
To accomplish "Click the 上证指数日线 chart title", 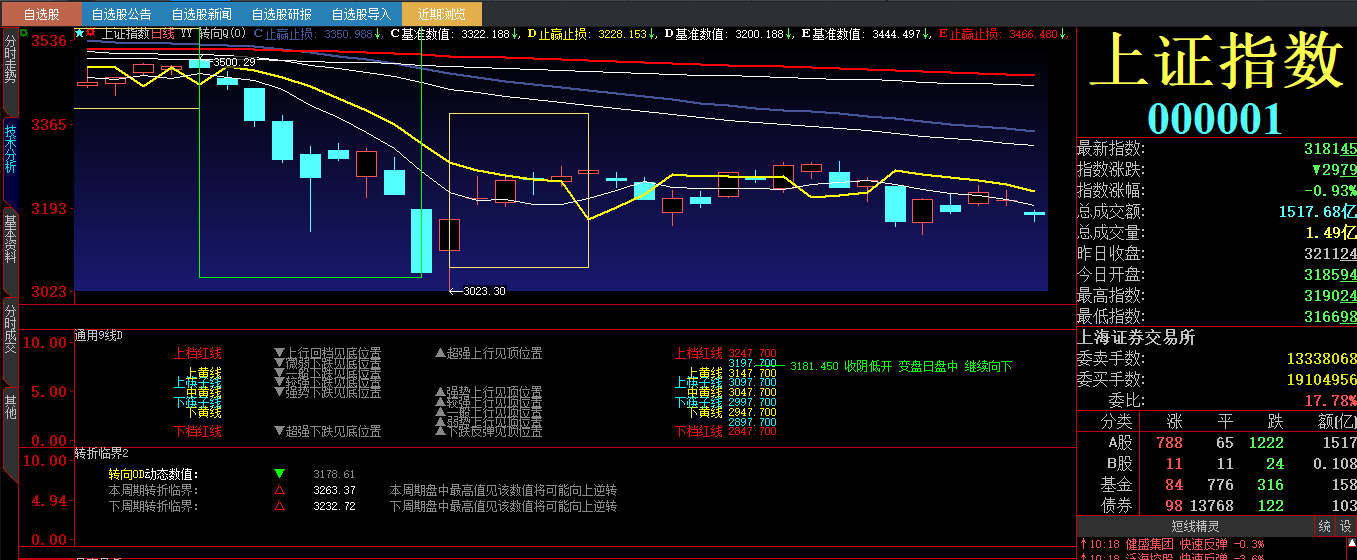I will click(x=138, y=34).
